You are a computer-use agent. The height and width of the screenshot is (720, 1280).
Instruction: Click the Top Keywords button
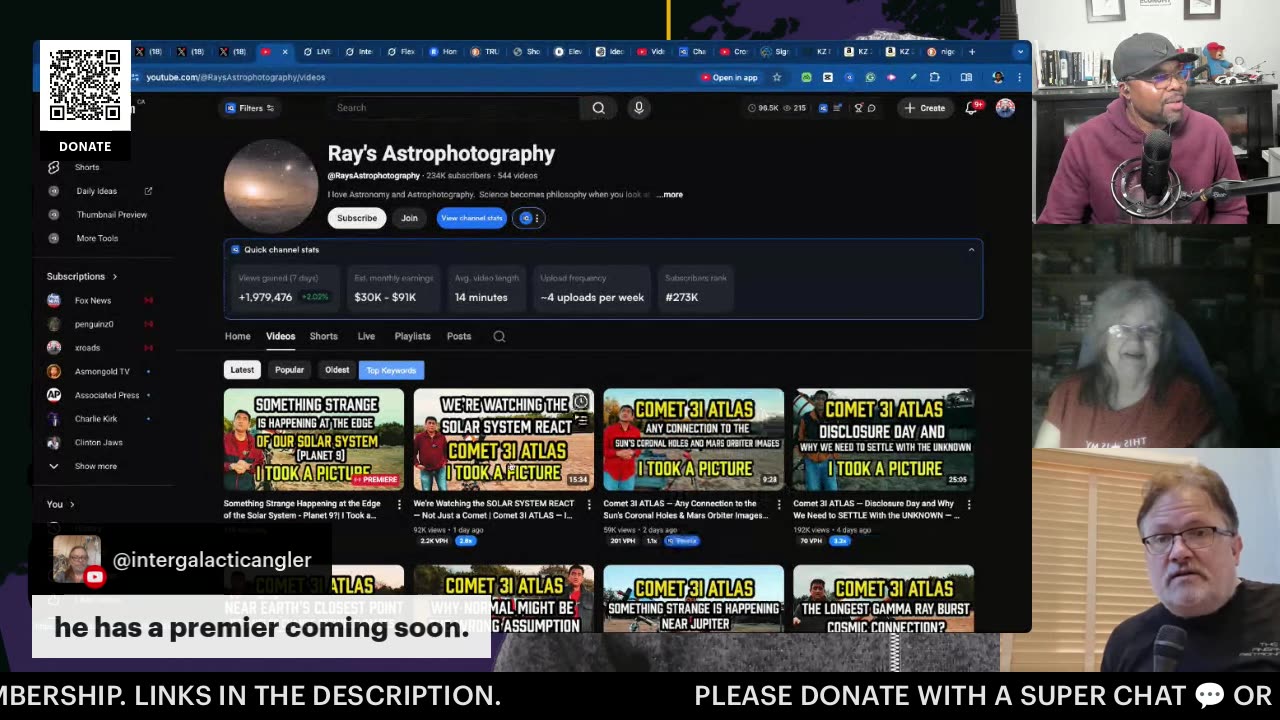pos(391,371)
